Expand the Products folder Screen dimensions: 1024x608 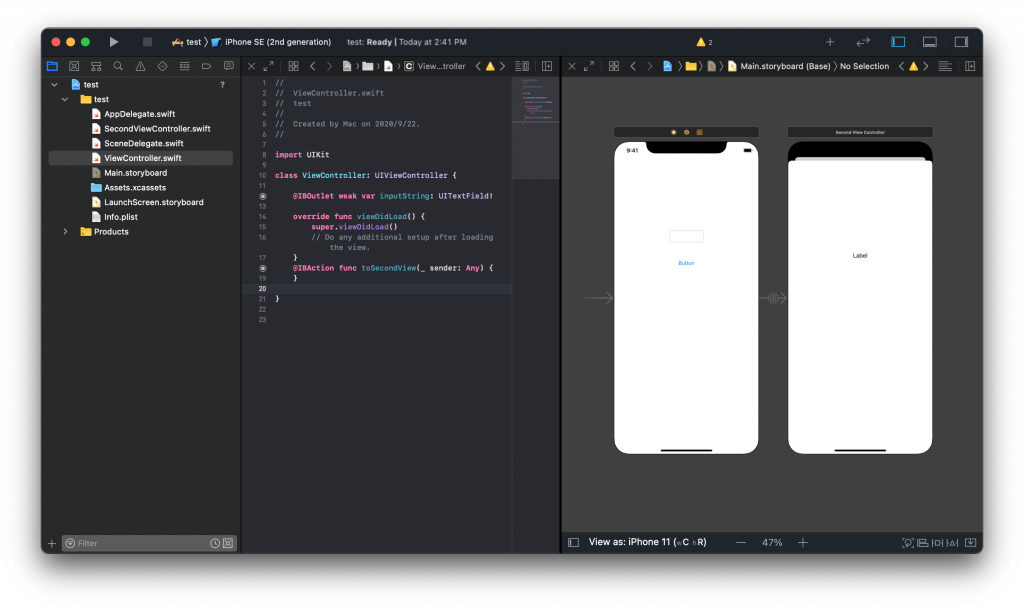click(x=65, y=232)
